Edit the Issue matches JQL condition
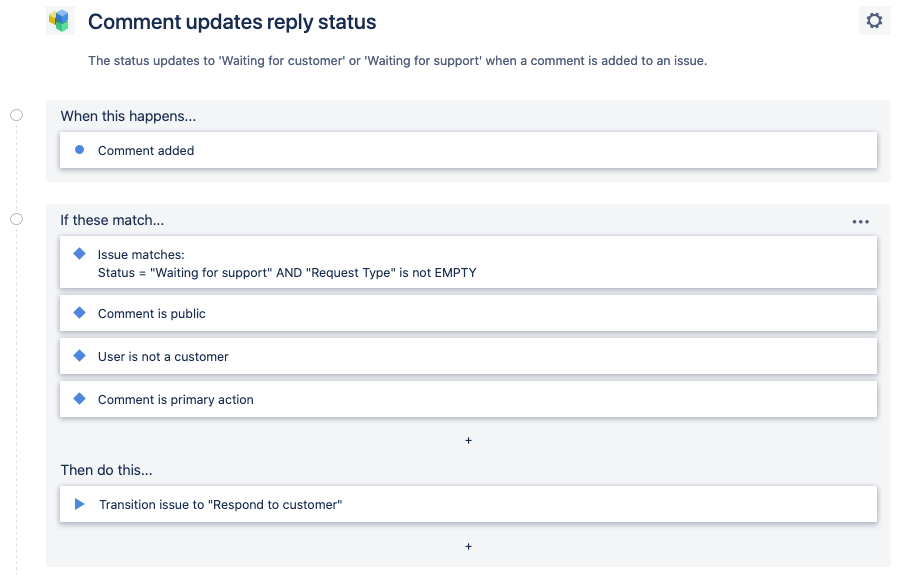The image size is (917, 575). click(x=468, y=263)
